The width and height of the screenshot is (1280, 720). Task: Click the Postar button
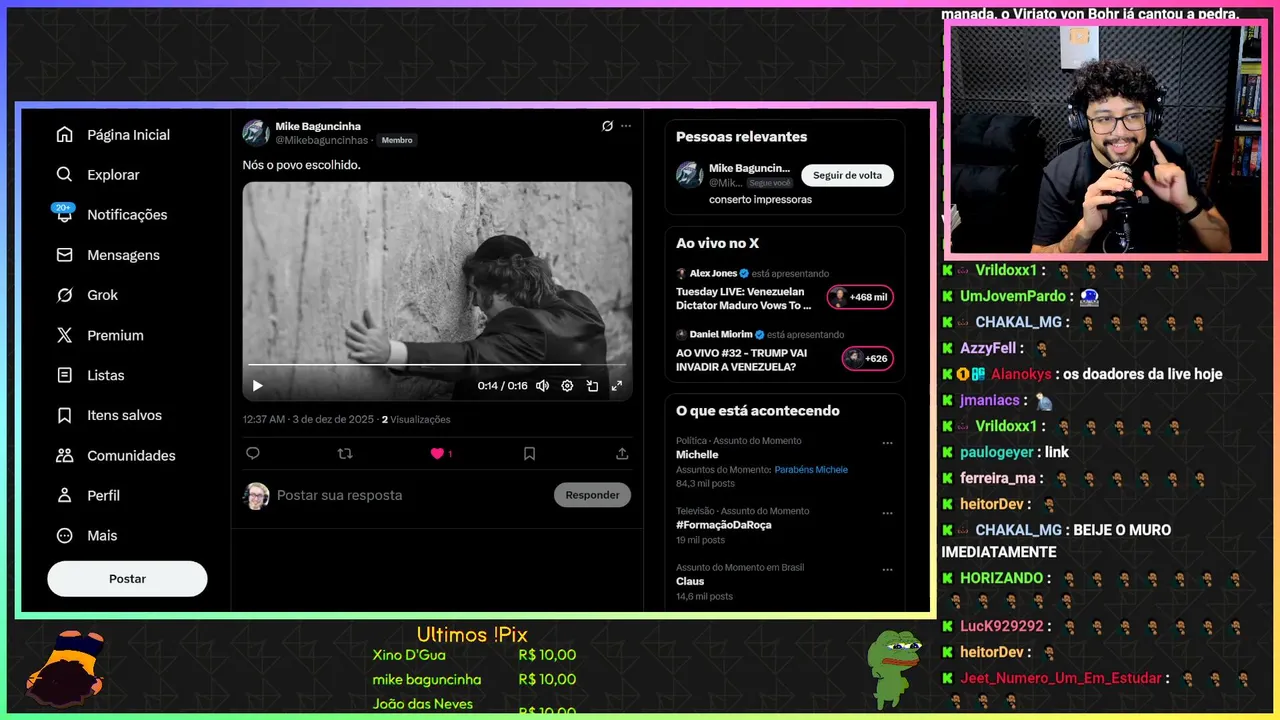click(x=127, y=579)
